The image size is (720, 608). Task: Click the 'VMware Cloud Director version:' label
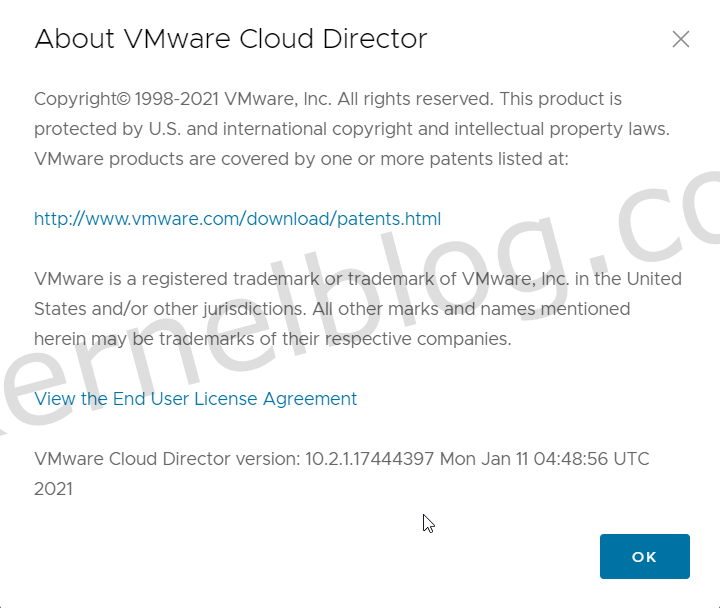point(166,459)
